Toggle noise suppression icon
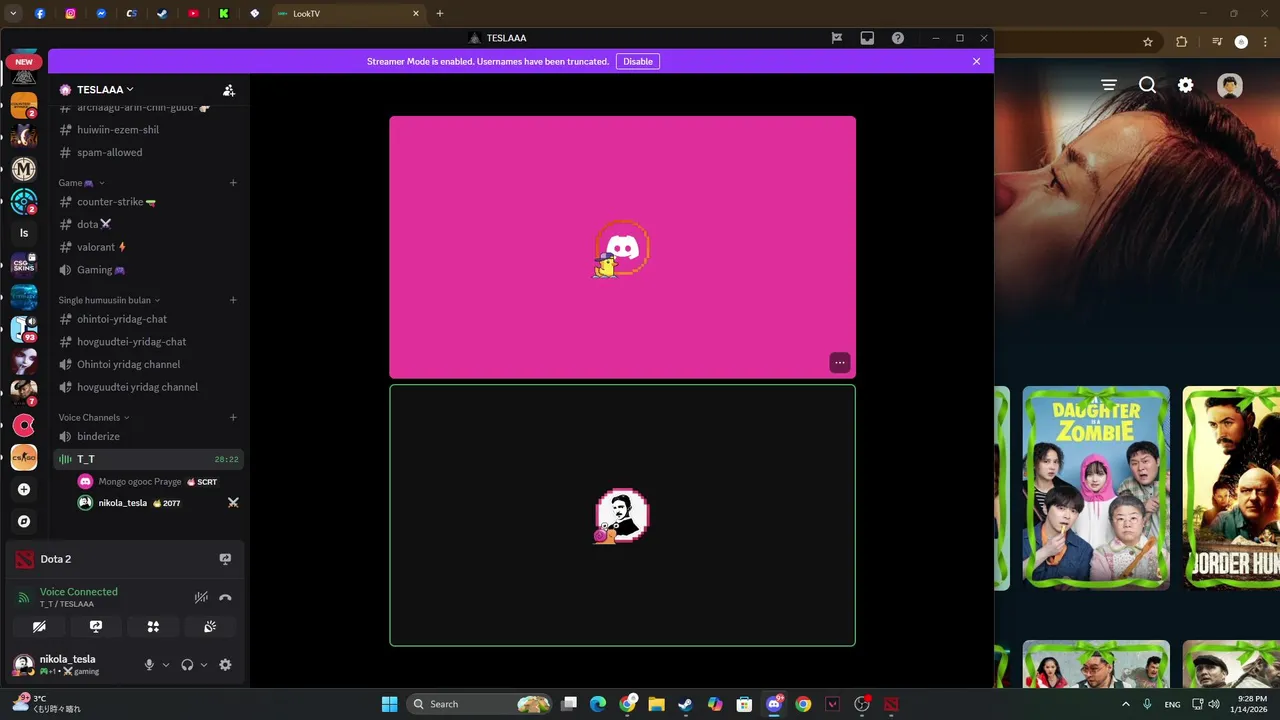 pyautogui.click(x=201, y=597)
